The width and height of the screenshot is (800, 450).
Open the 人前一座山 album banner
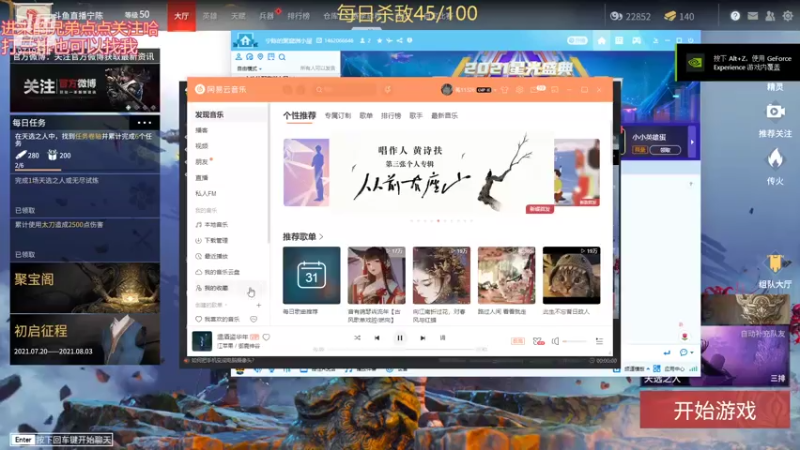click(442, 172)
